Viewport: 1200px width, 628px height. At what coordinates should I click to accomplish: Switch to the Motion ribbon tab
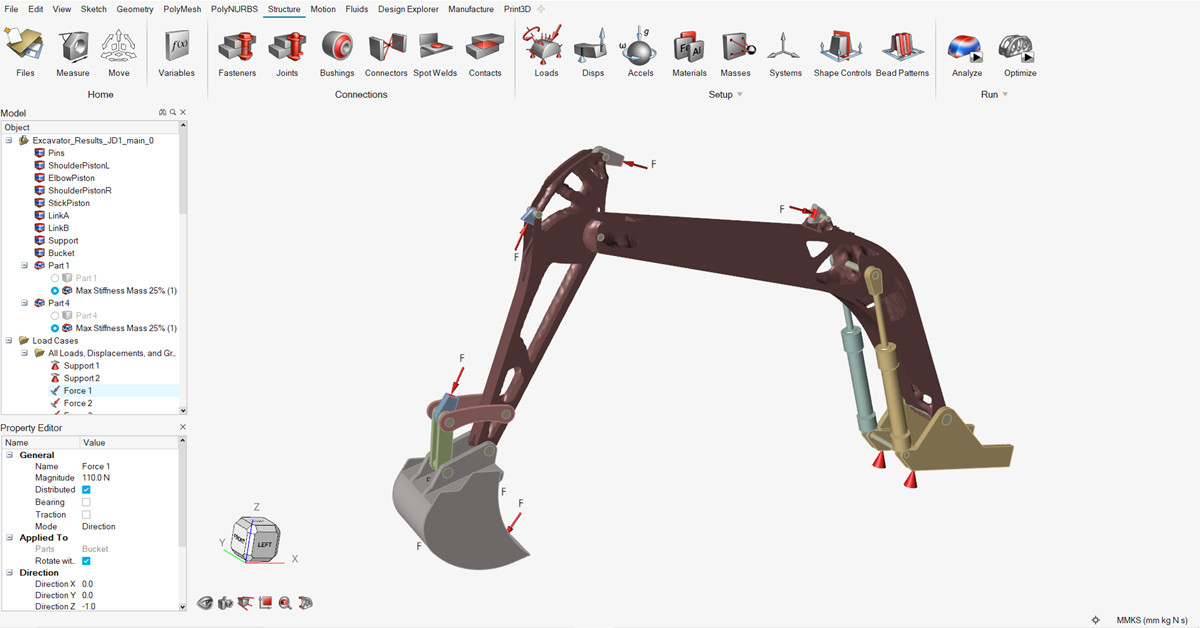[x=322, y=9]
